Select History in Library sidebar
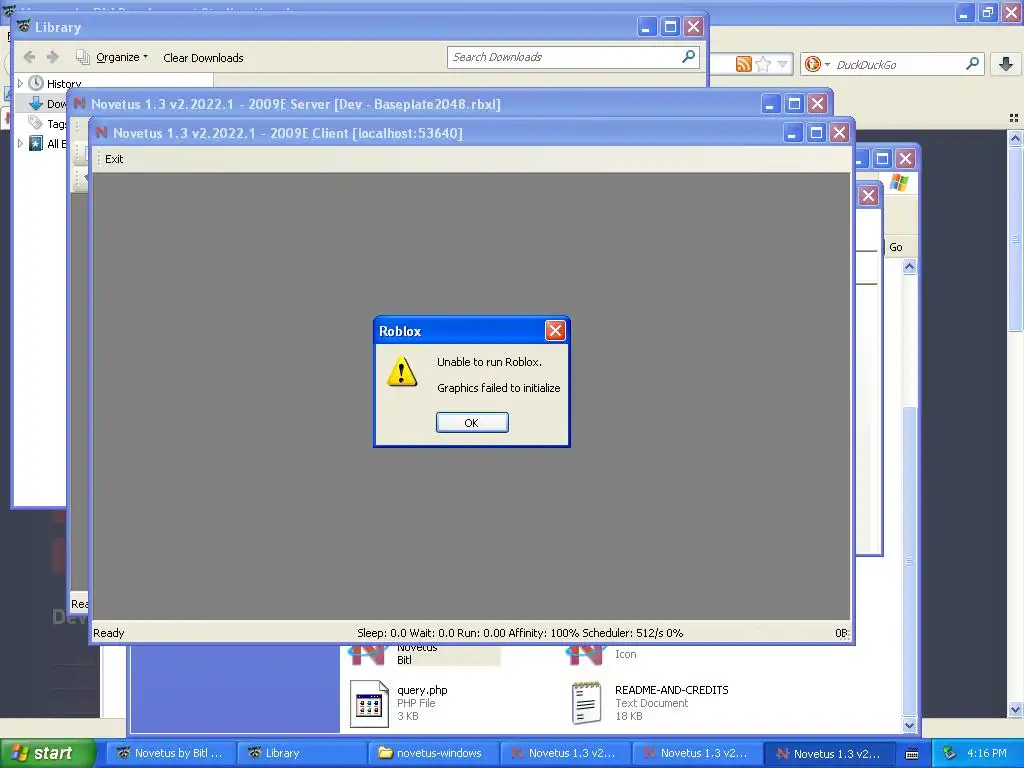Viewport: 1024px width, 768px height. point(64,84)
